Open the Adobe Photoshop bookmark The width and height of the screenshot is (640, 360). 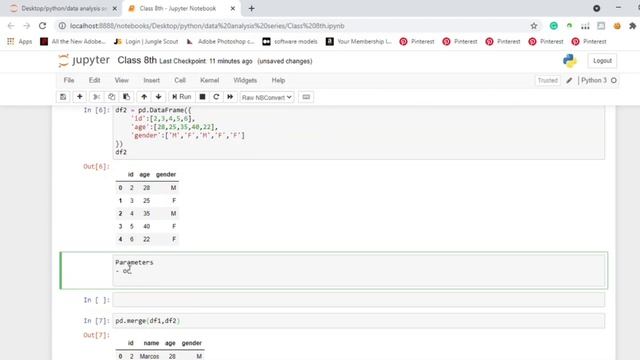(220, 42)
